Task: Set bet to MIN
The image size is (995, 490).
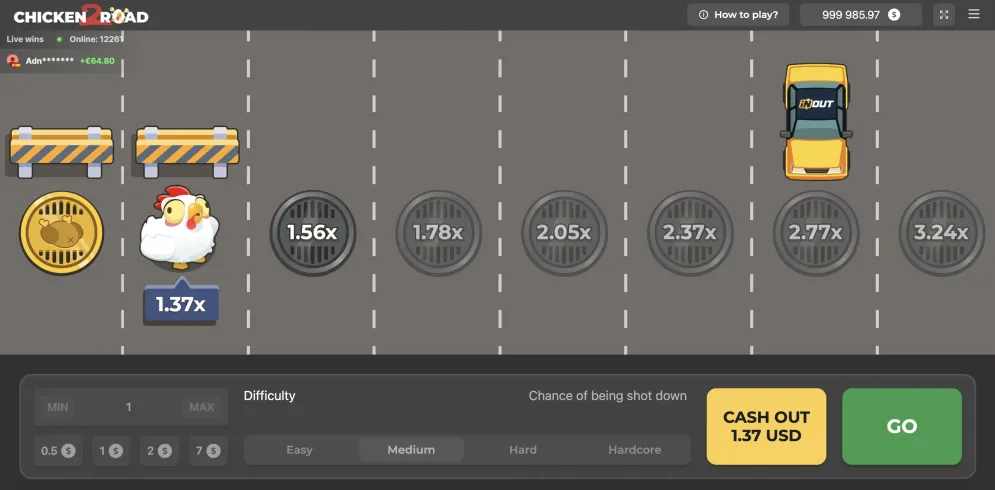Action: pos(58,407)
